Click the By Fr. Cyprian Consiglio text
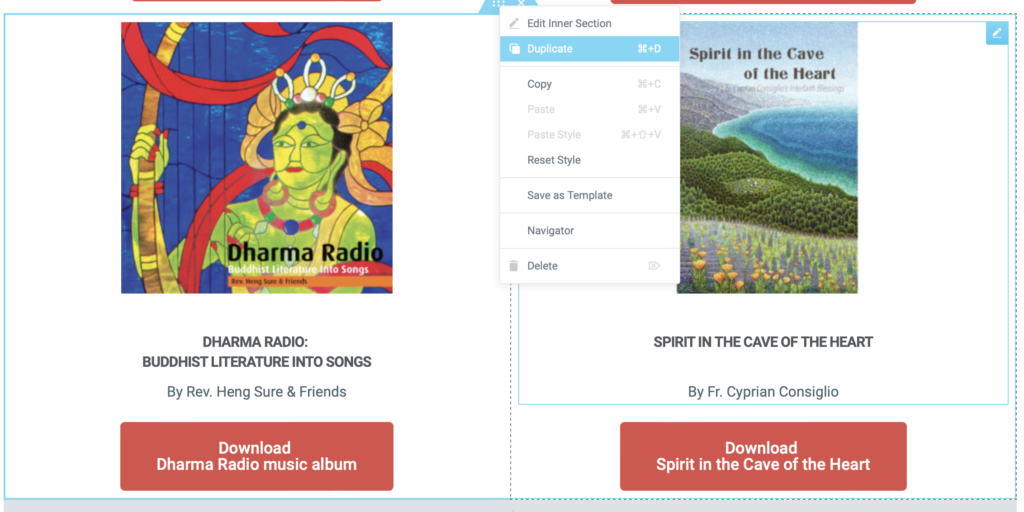 click(x=763, y=392)
